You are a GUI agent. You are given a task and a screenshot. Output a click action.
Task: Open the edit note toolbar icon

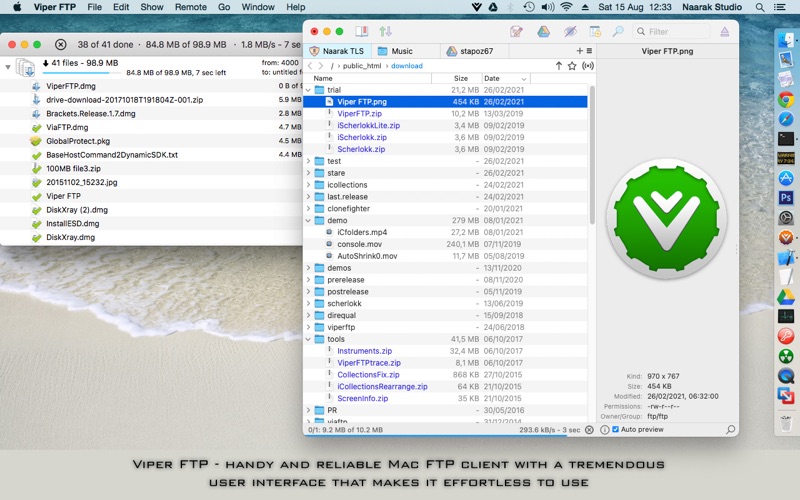pos(516,32)
